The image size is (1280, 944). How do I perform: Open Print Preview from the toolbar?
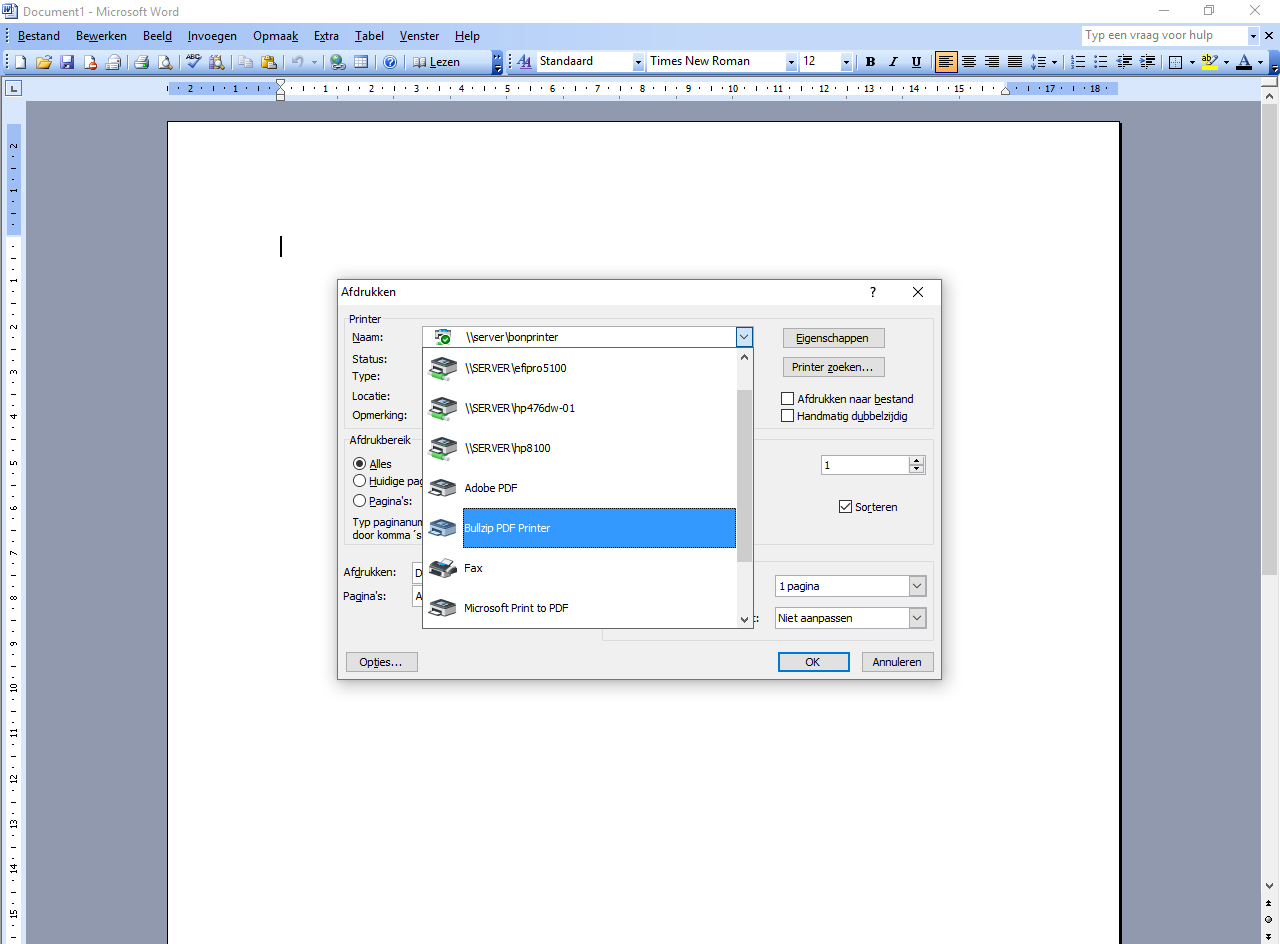[165, 62]
